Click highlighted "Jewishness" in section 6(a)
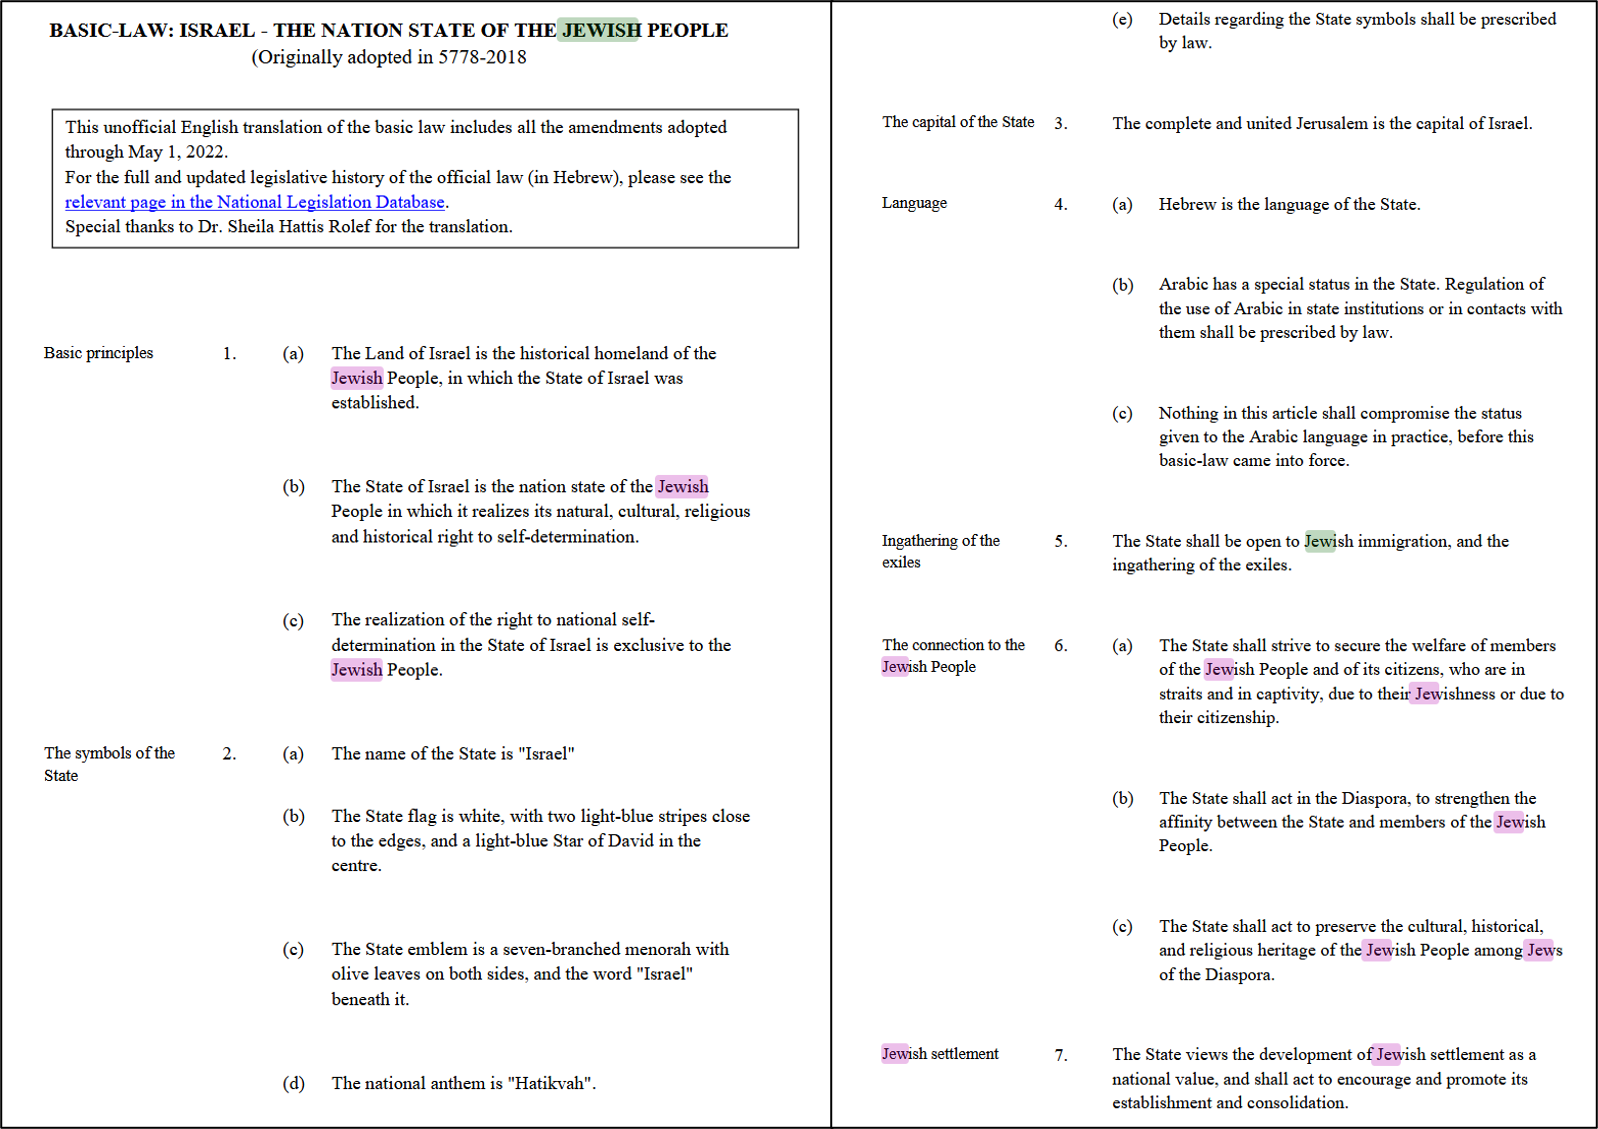This screenshot has height=1129, width=1598. click(x=1453, y=694)
